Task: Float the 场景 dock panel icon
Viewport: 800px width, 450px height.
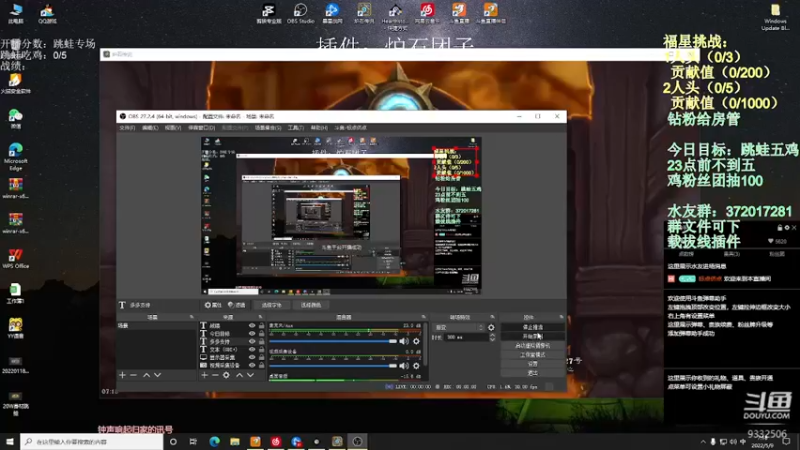Action: 191,317
